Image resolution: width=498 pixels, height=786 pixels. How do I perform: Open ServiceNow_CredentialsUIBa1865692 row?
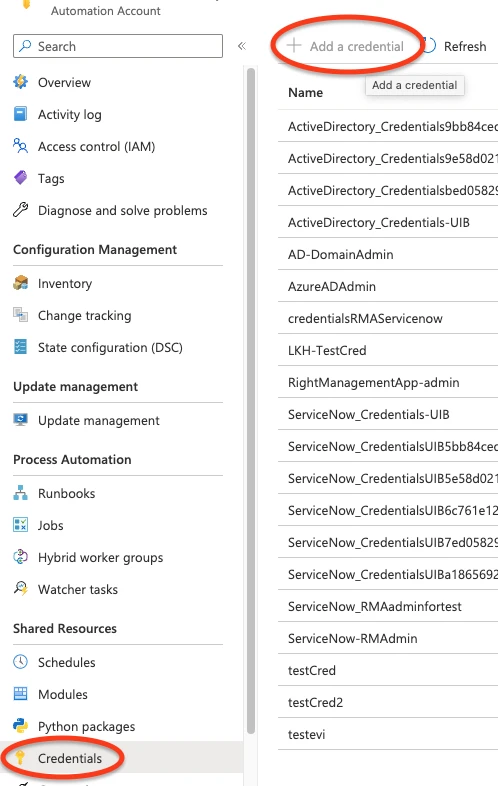point(388,574)
